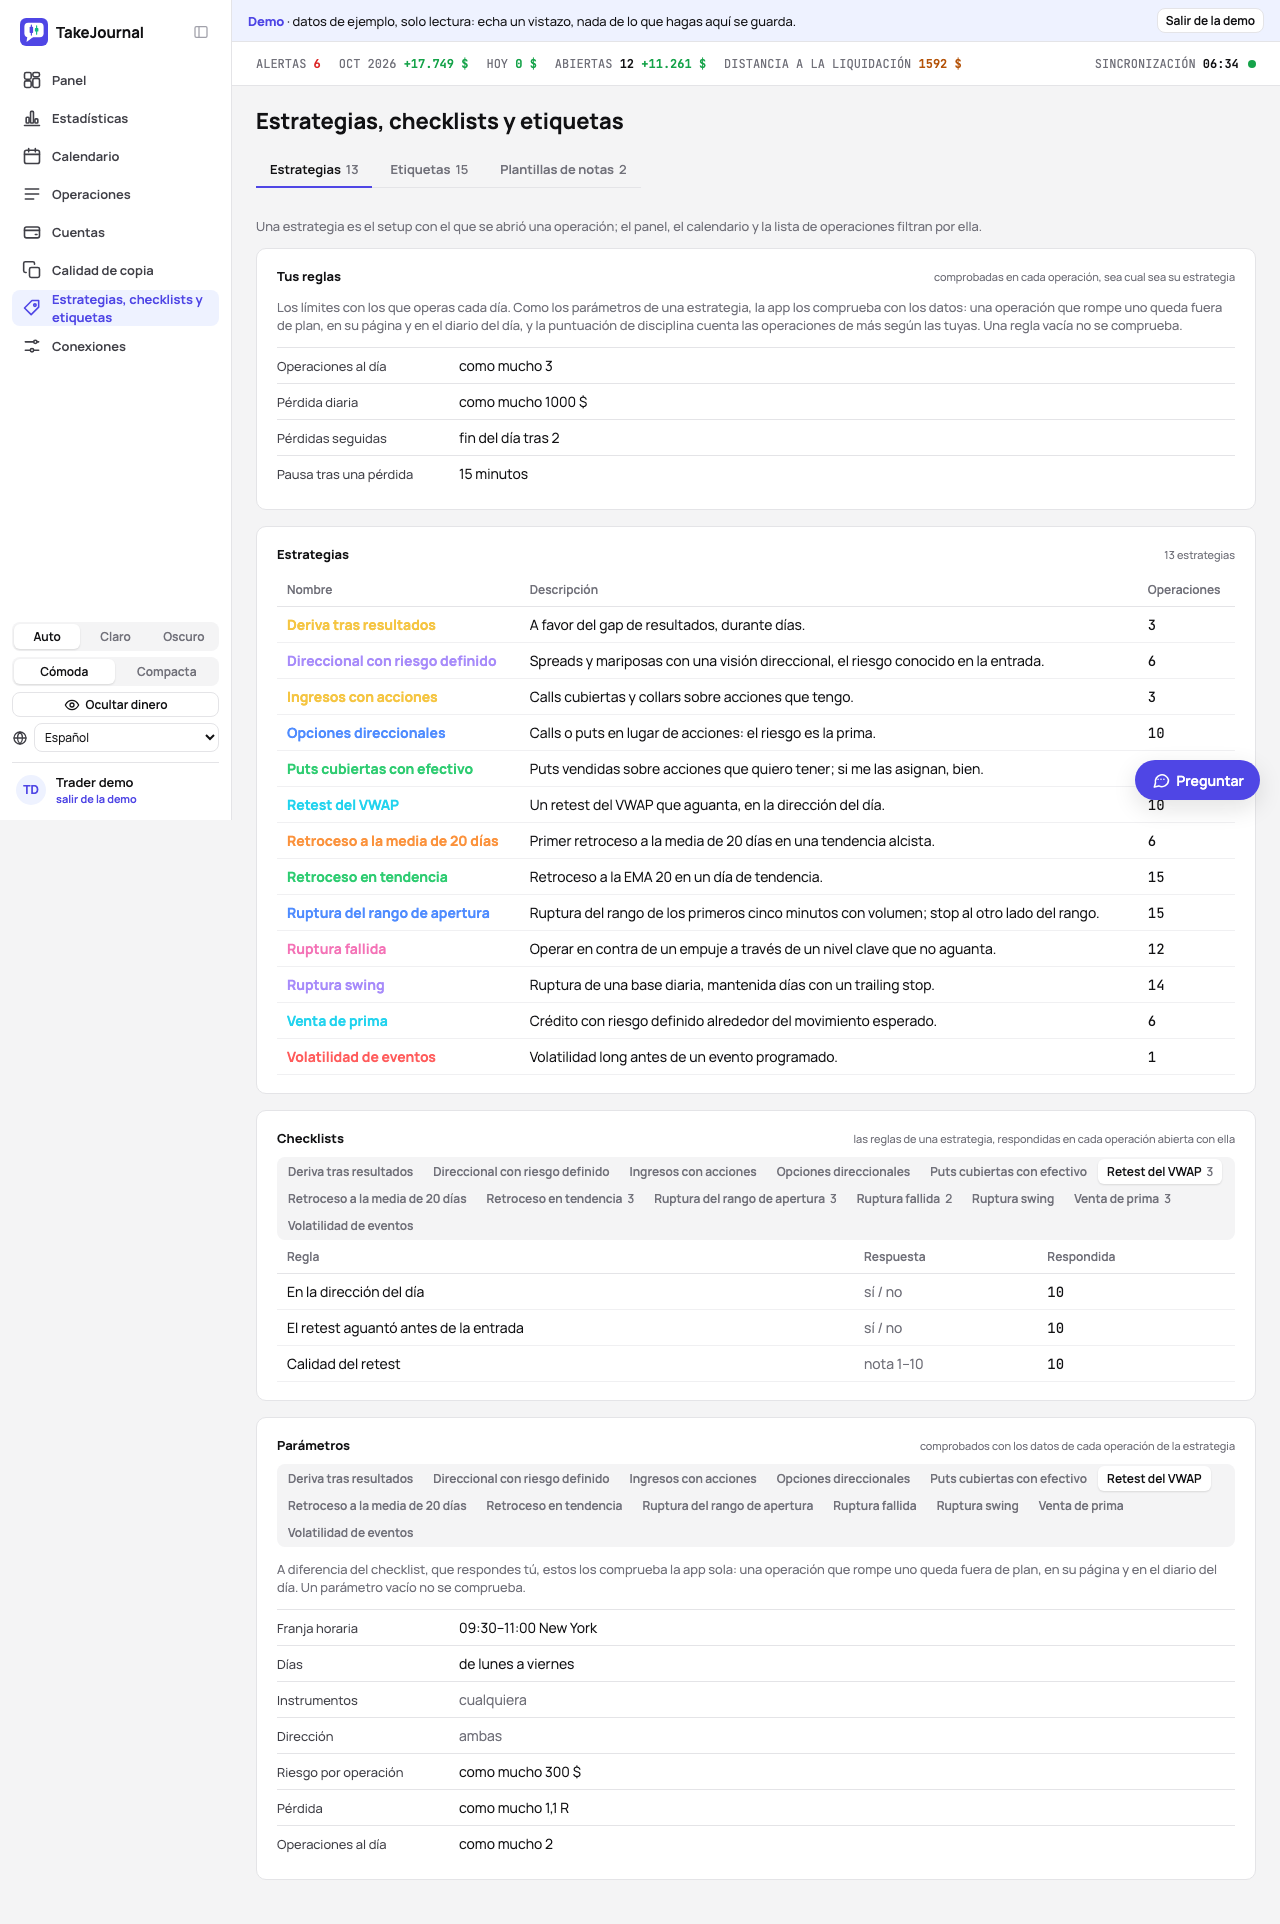
Task: Click the ABIERTAS 12 status entry
Action: [630, 64]
